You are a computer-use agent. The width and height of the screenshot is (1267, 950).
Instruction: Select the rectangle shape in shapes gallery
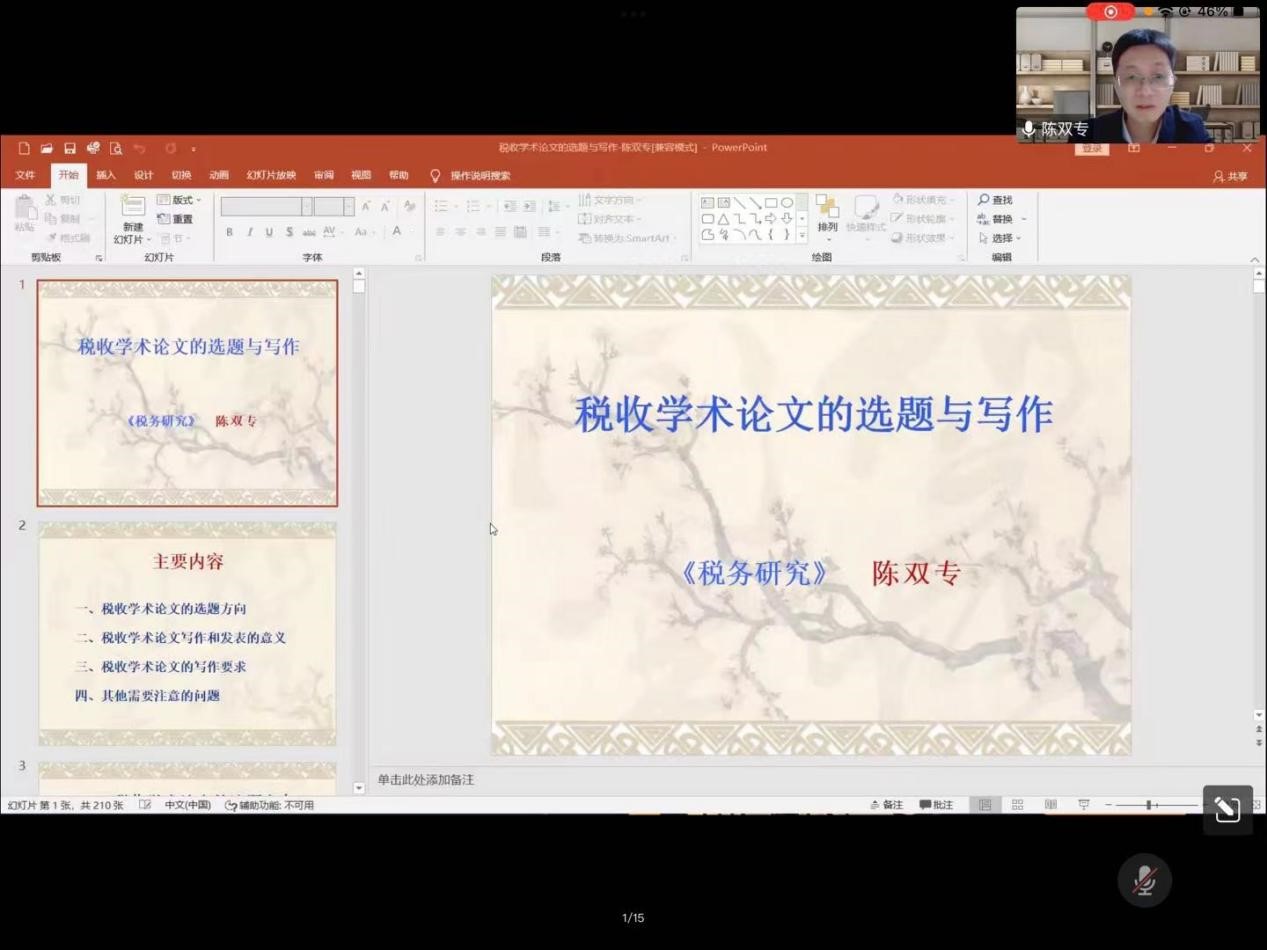coord(771,203)
